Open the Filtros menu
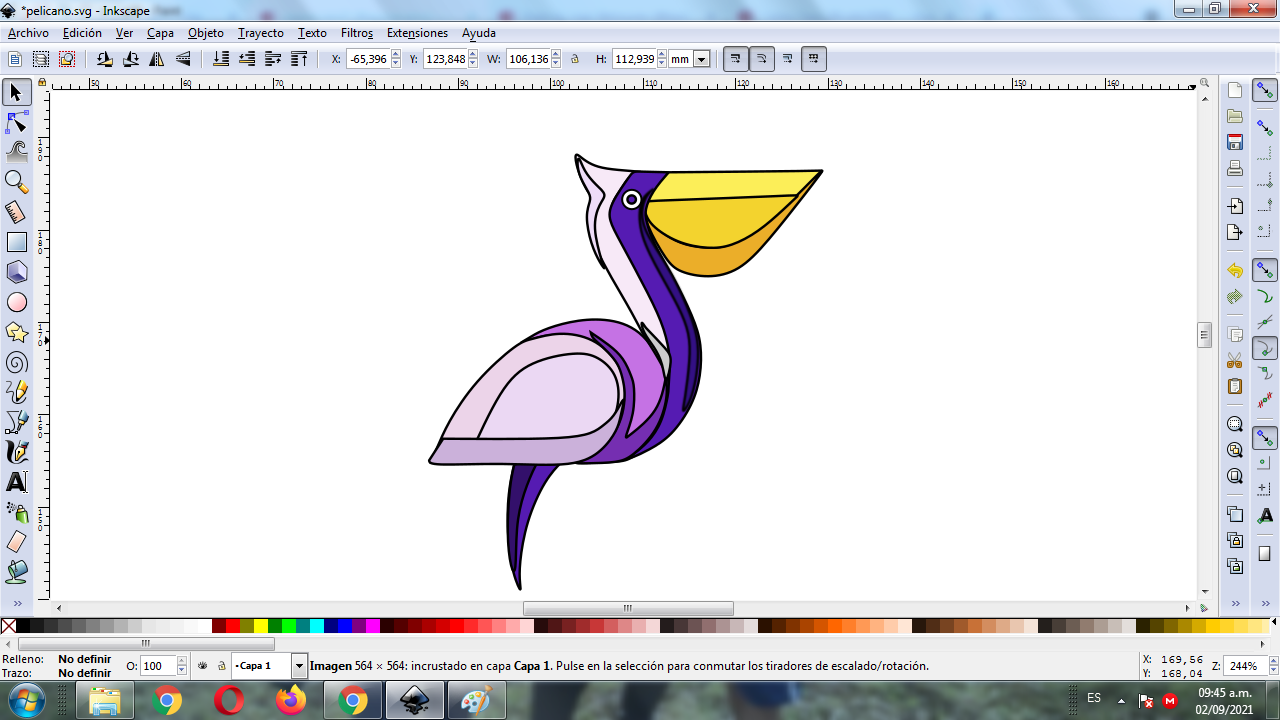 pyautogui.click(x=357, y=33)
